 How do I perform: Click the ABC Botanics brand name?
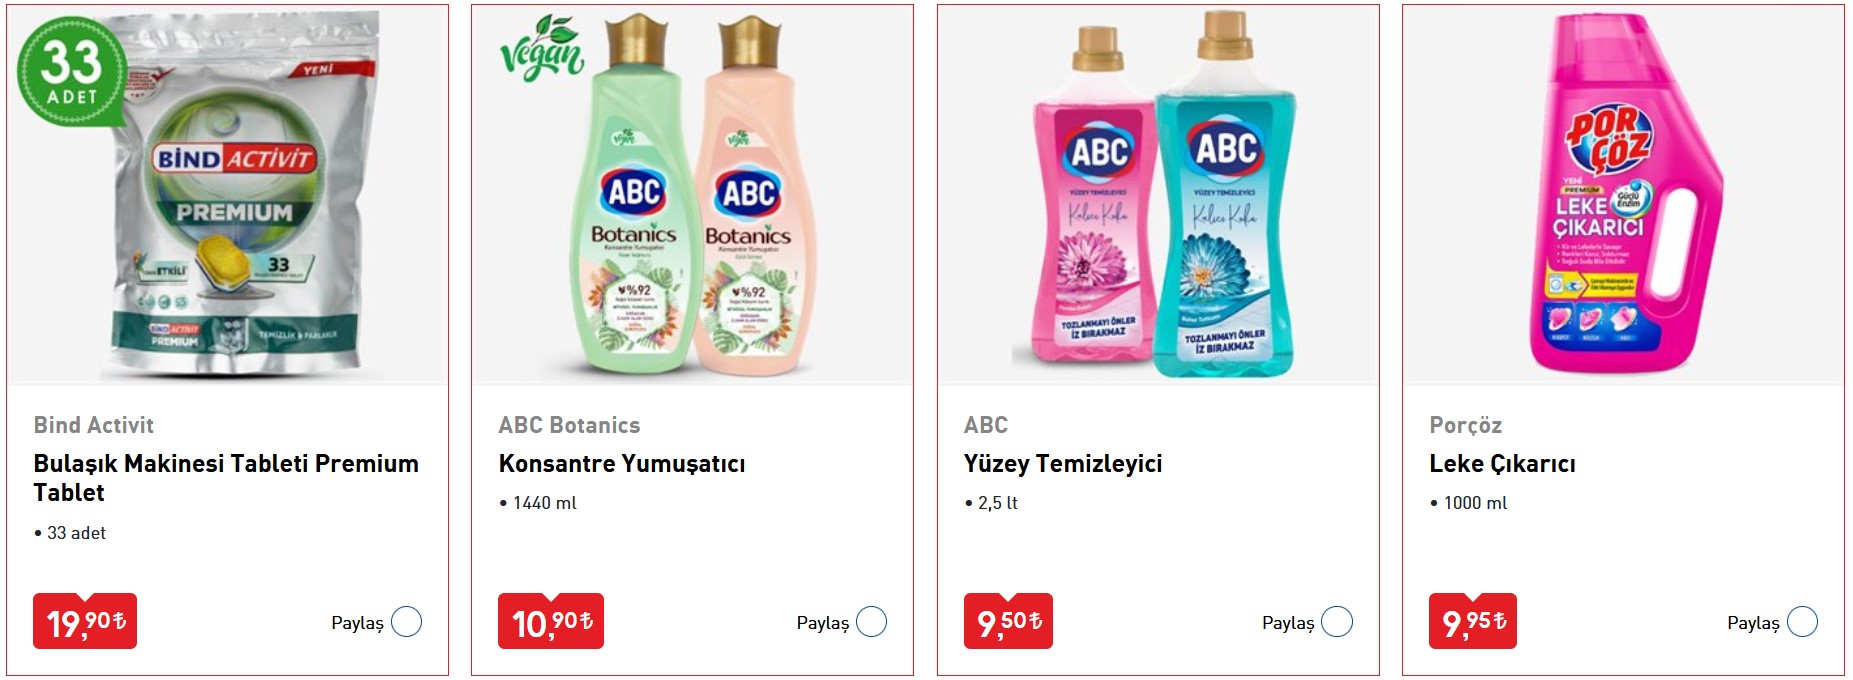coord(569,425)
